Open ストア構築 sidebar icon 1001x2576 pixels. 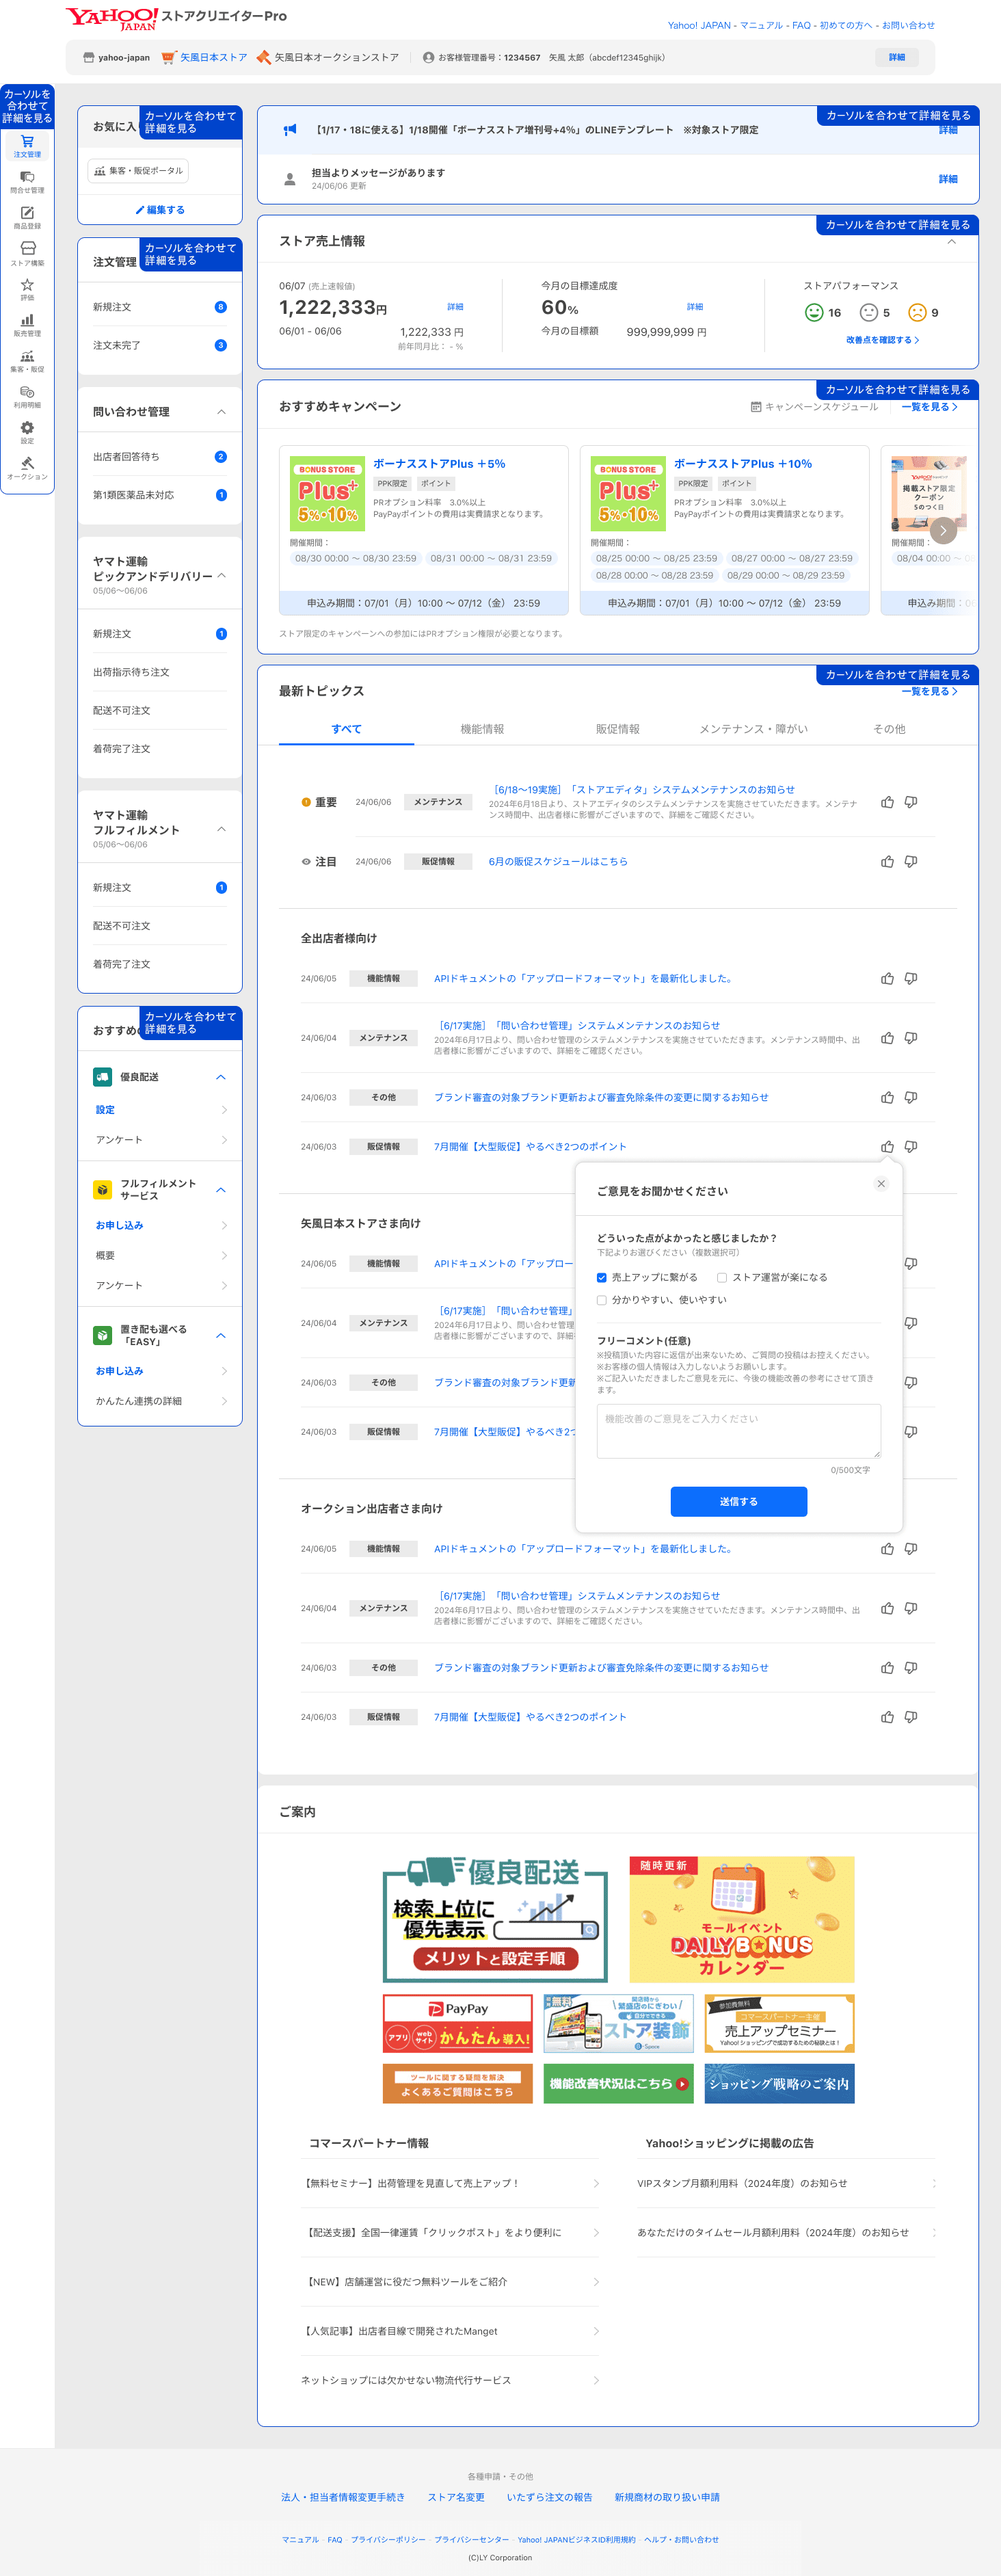coord(27,254)
